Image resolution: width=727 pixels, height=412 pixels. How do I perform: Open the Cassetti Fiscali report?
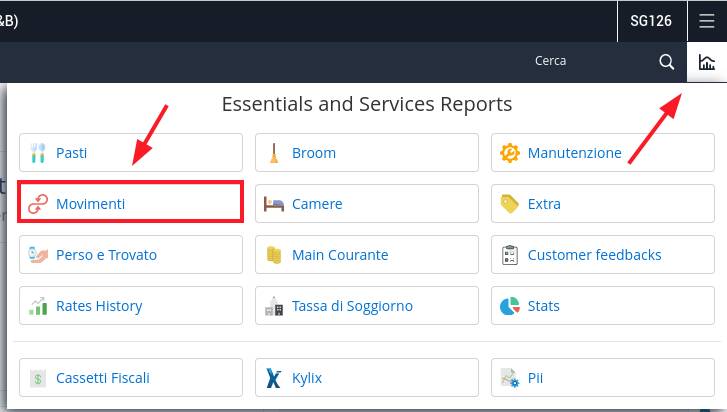tap(131, 377)
